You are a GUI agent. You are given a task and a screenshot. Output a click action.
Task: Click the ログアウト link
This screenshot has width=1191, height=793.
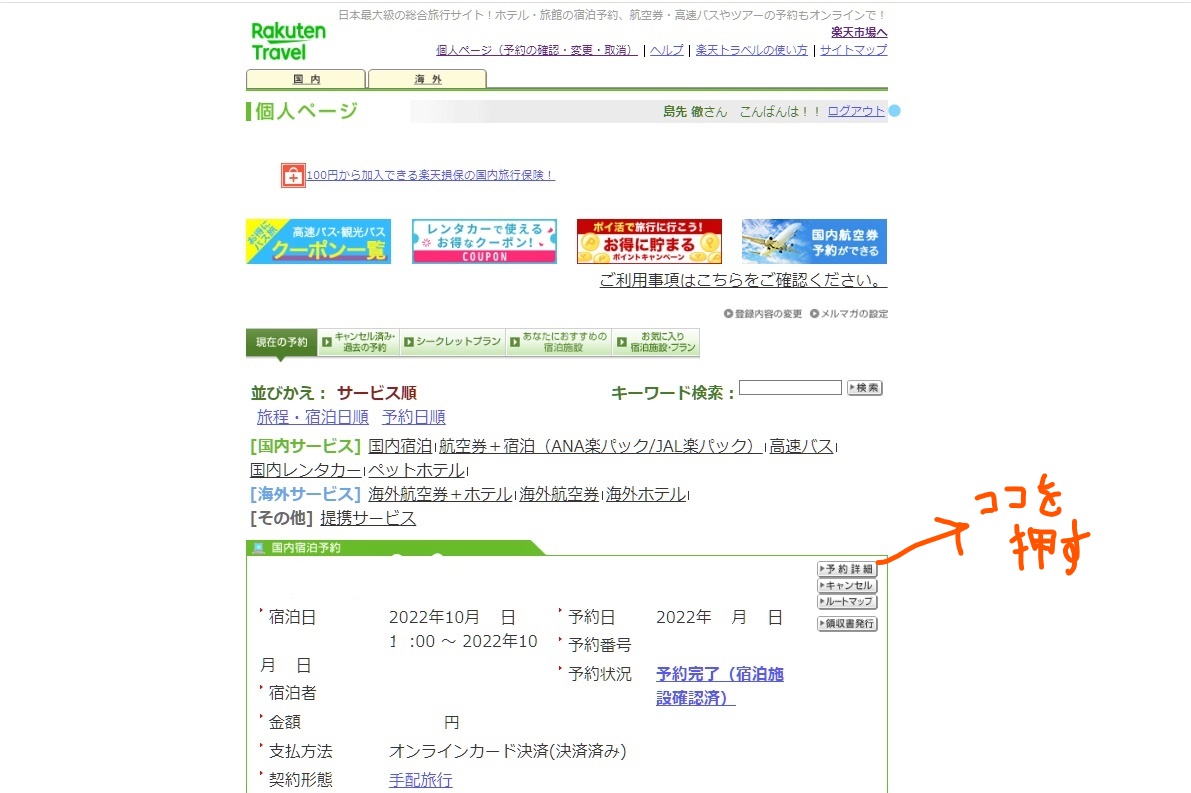tap(855, 111)
